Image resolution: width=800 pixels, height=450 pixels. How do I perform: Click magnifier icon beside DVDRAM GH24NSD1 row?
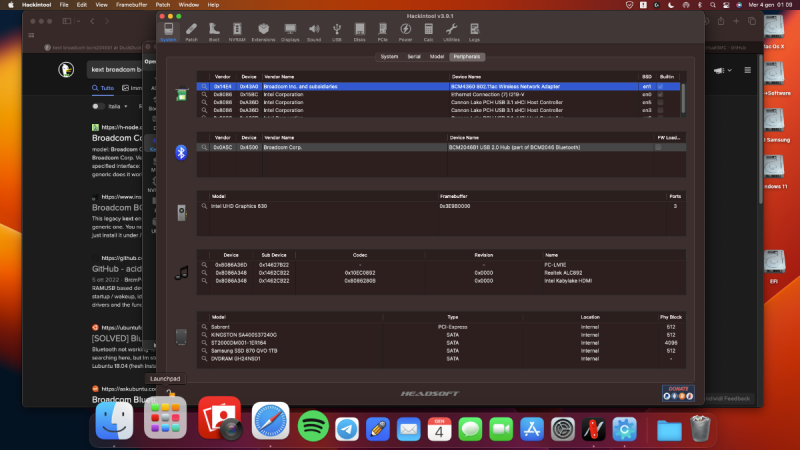click(x=204, y=359)
